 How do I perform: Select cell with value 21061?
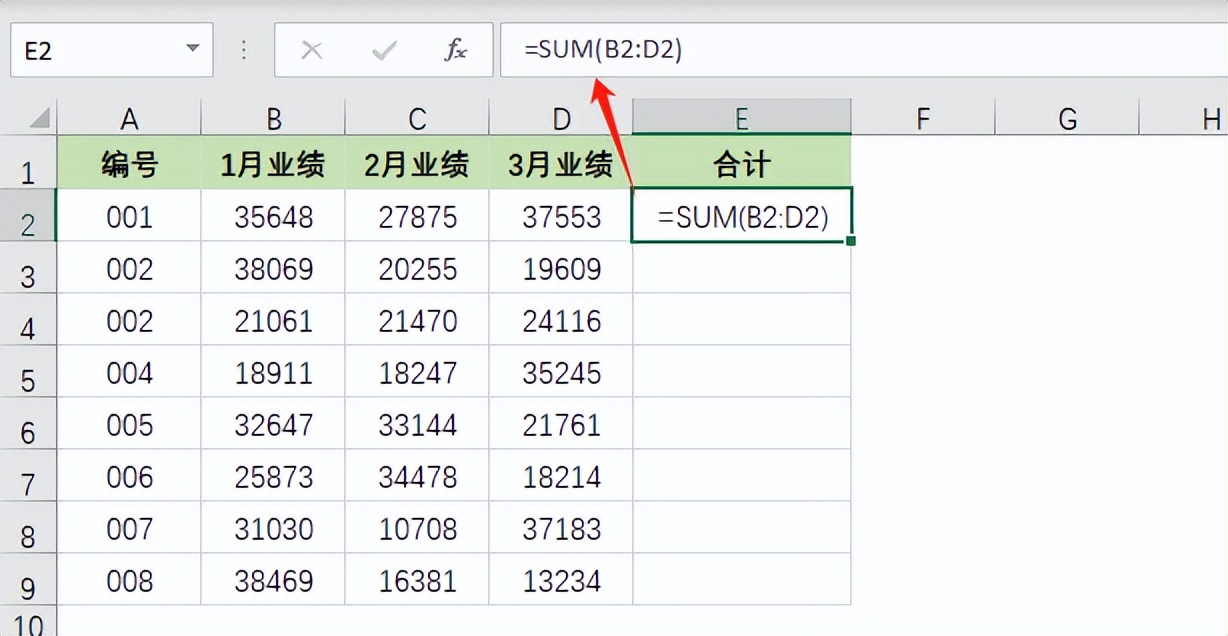pyautogui.click(x=273, y=320)
